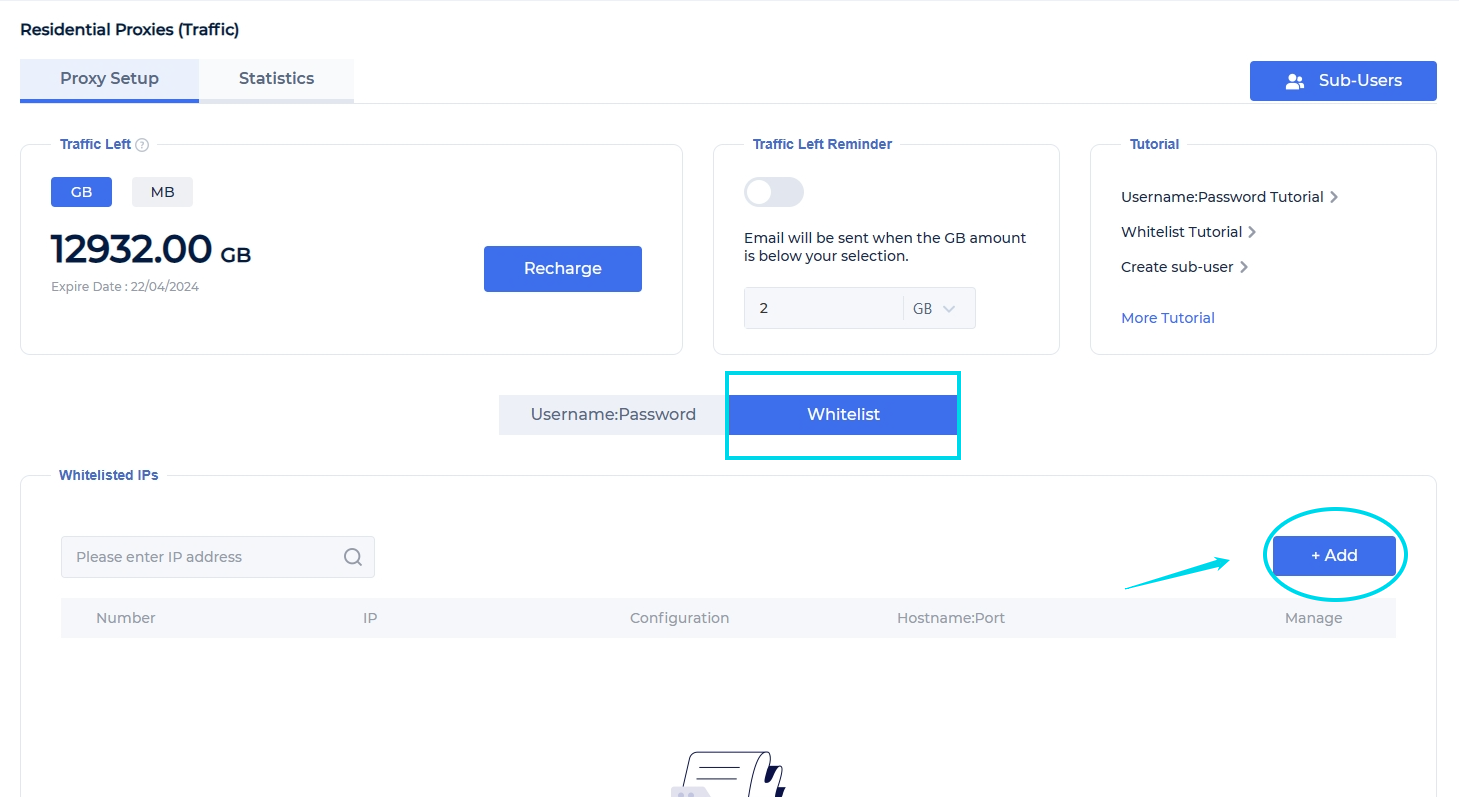Viewport: 1459px width, 797px height.
Task: Click the empty list document illustration
Action: pos(728,775)
